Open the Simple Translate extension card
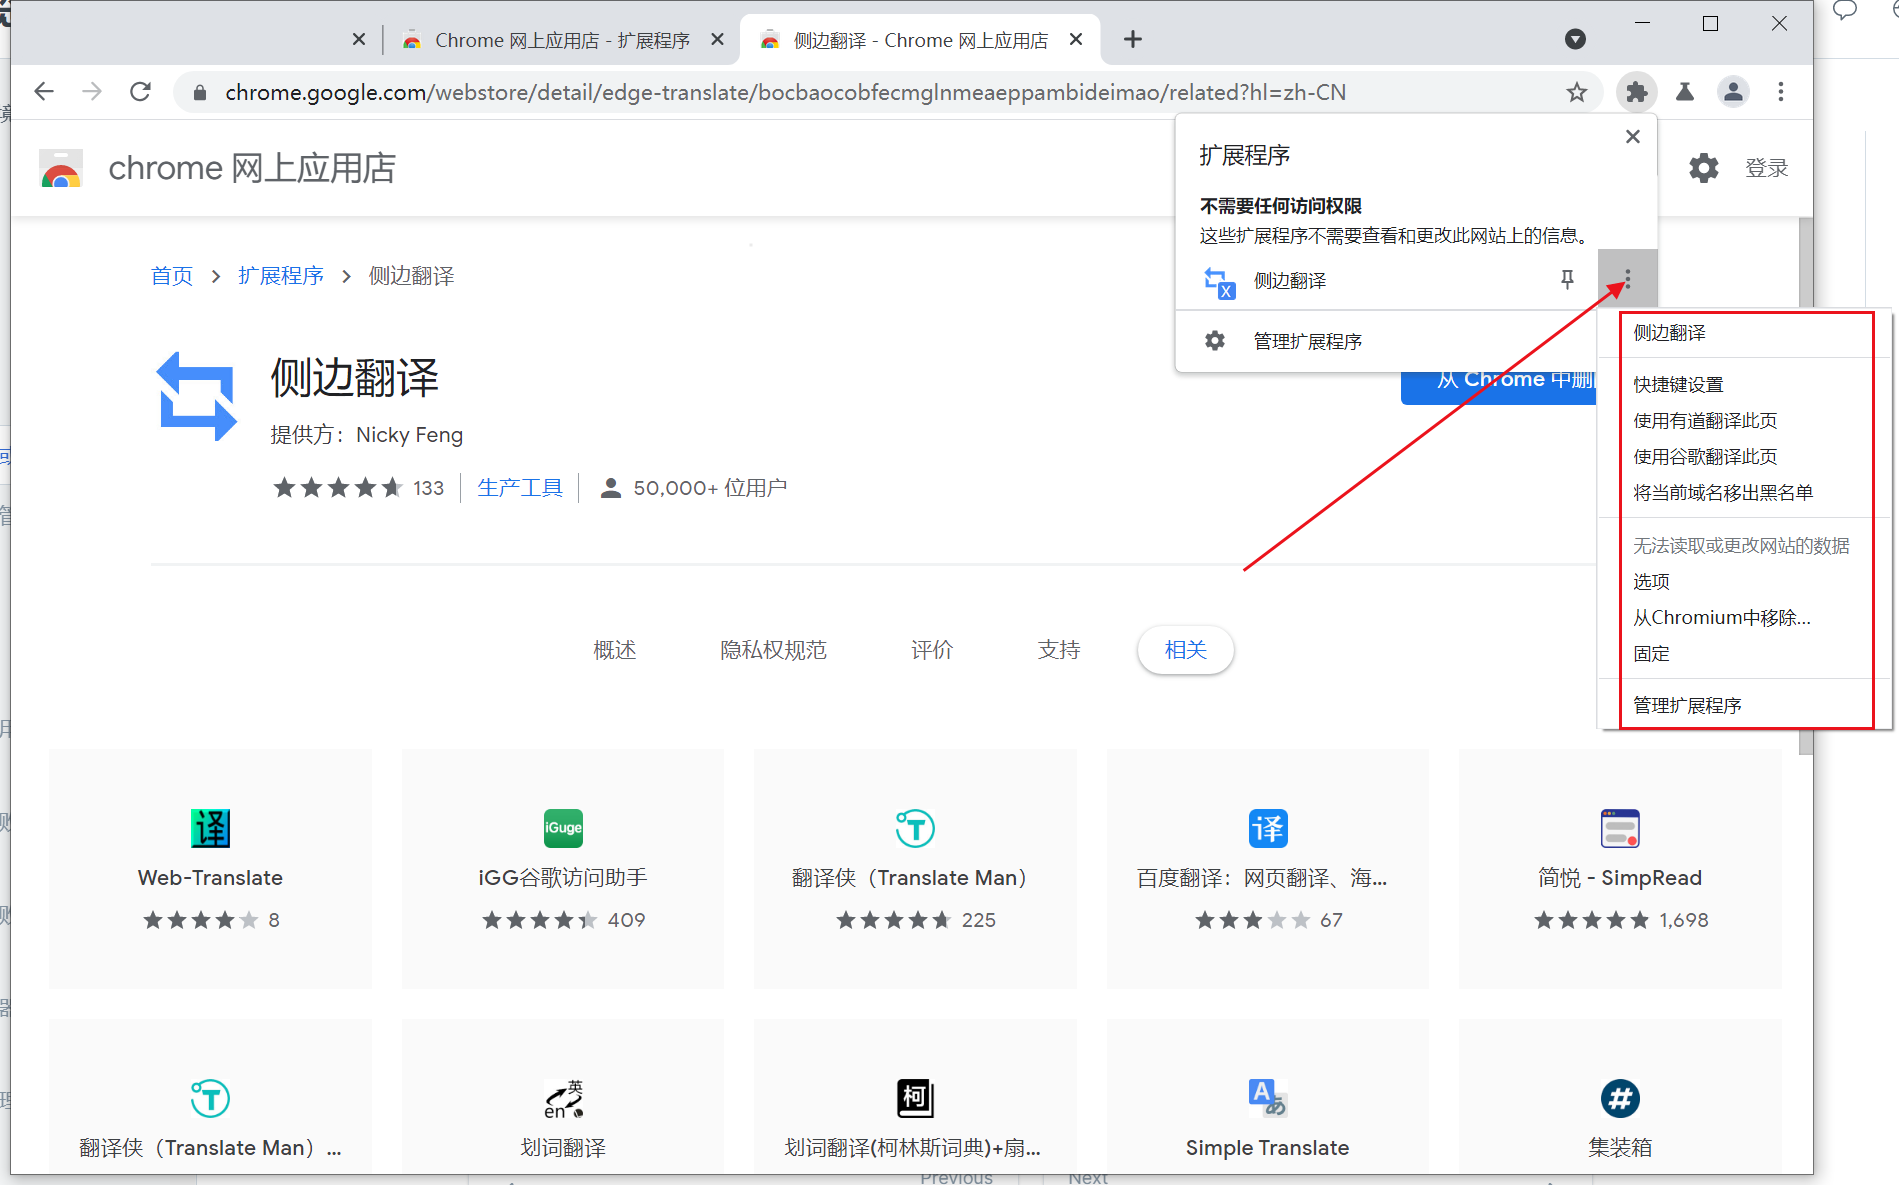 point(1268,1097)
